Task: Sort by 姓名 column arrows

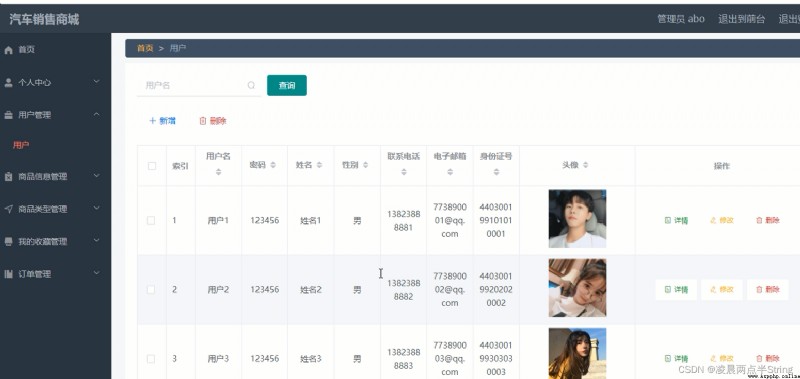Action: click(x=319, y=165)
